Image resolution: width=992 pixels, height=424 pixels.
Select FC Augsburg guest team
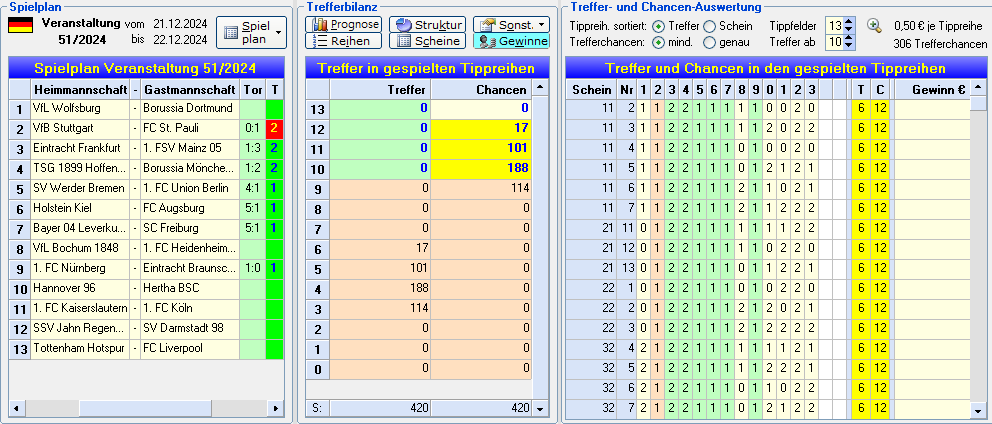tap(190, 208)
